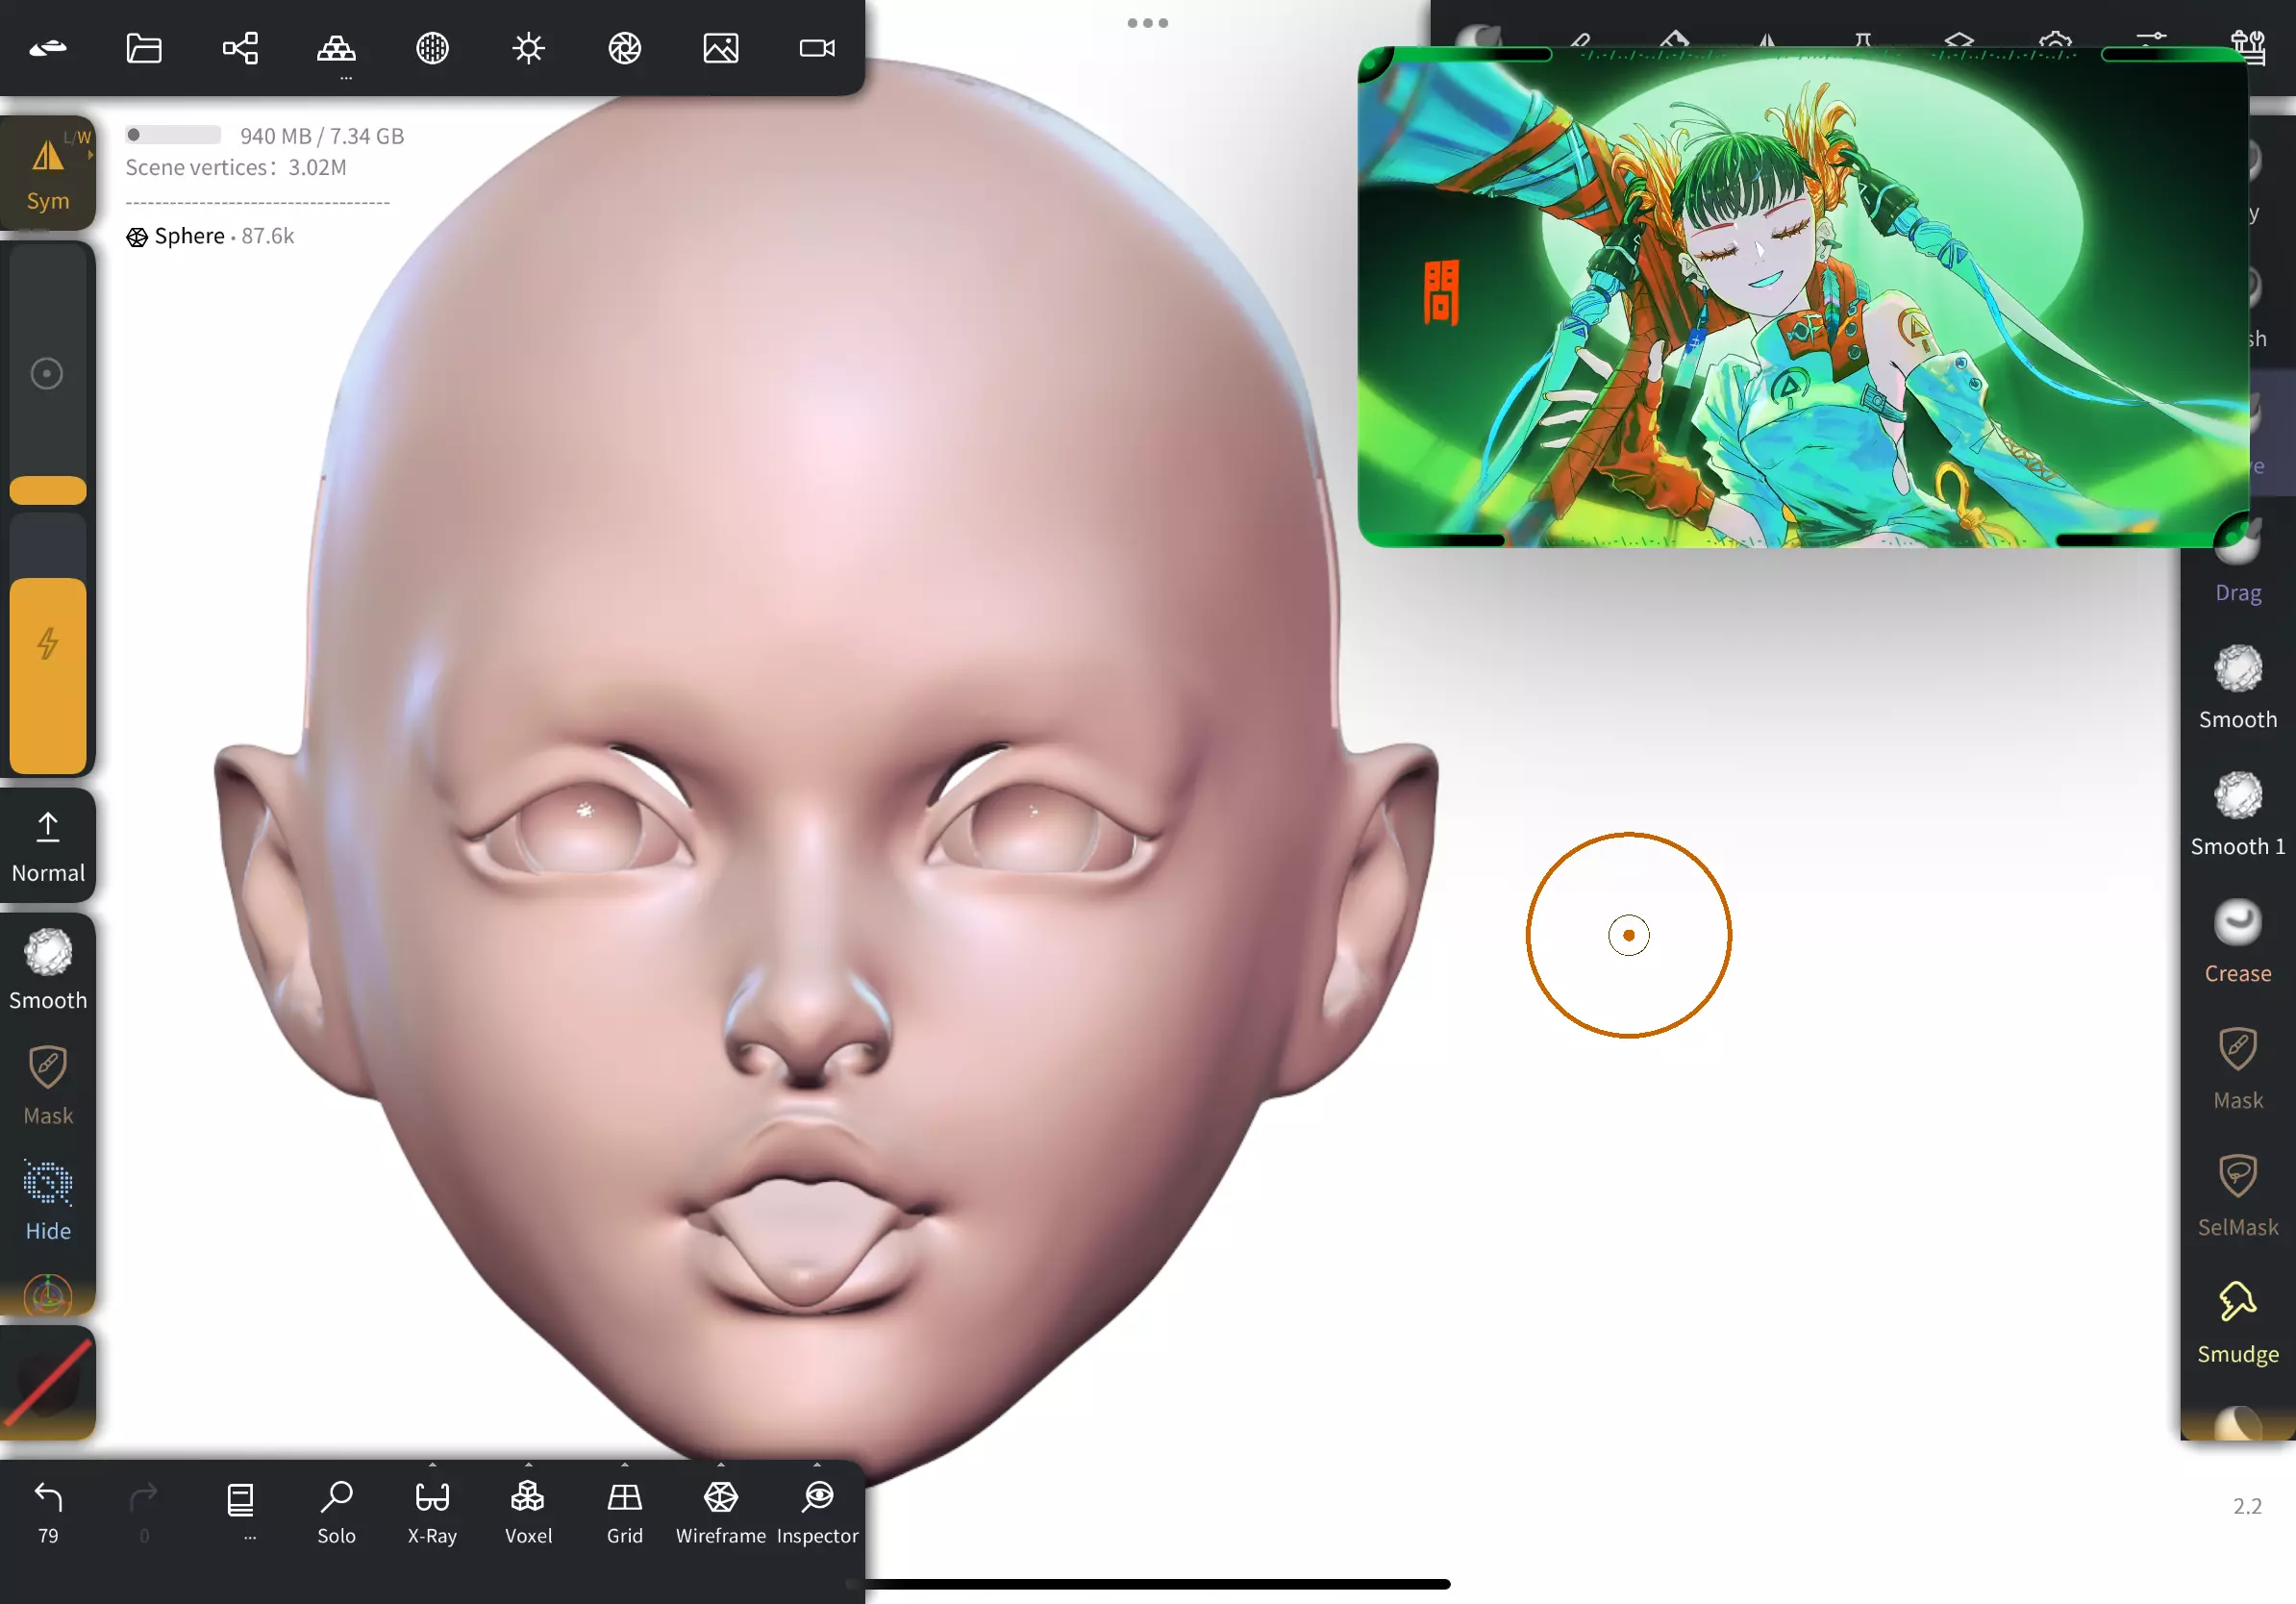Open the Post Process aperture menu
This screenshot has width=2296, height=1604.
624,48
